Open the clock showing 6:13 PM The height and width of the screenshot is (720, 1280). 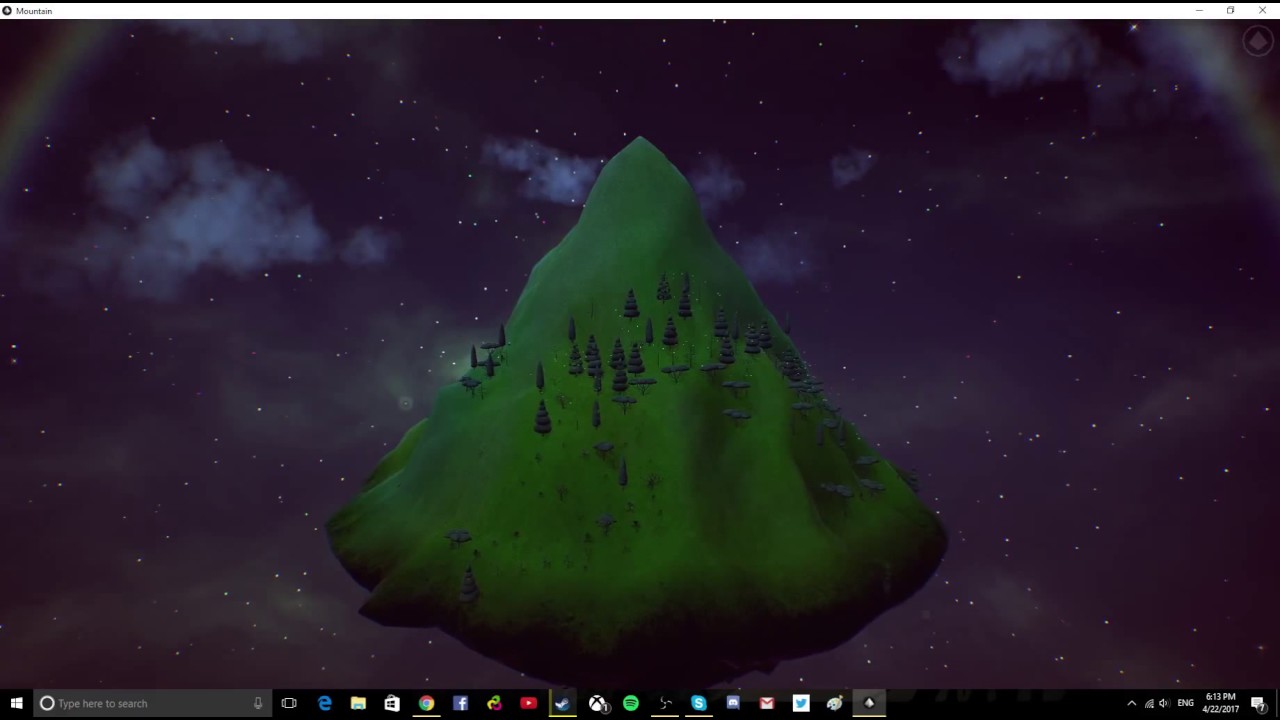click(x=1221, y=703)
